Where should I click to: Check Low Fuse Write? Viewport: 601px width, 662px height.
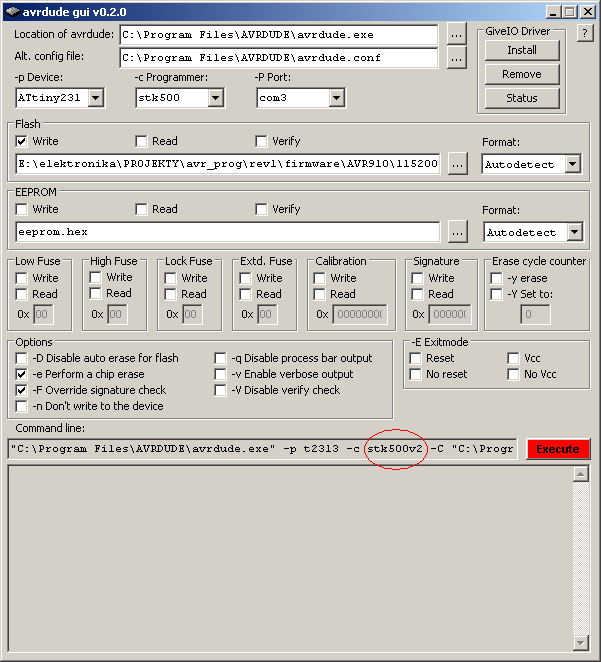point(21,278)
